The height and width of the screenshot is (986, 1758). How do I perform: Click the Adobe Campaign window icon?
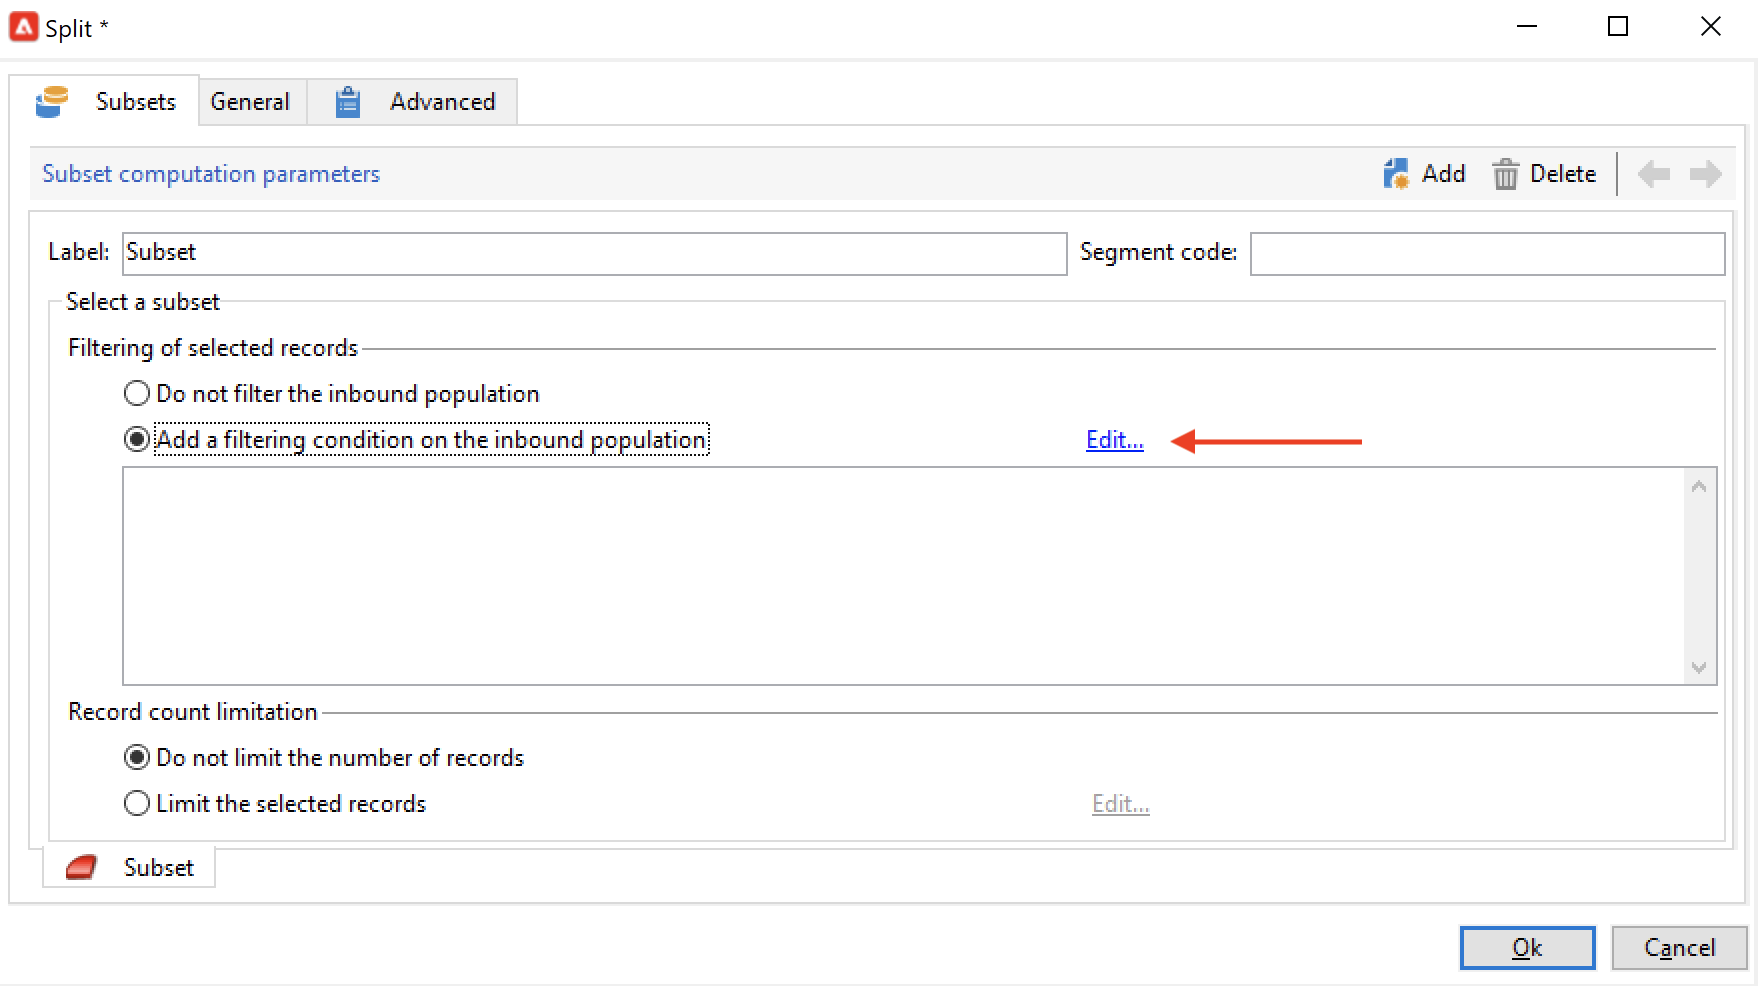(23, 27)
